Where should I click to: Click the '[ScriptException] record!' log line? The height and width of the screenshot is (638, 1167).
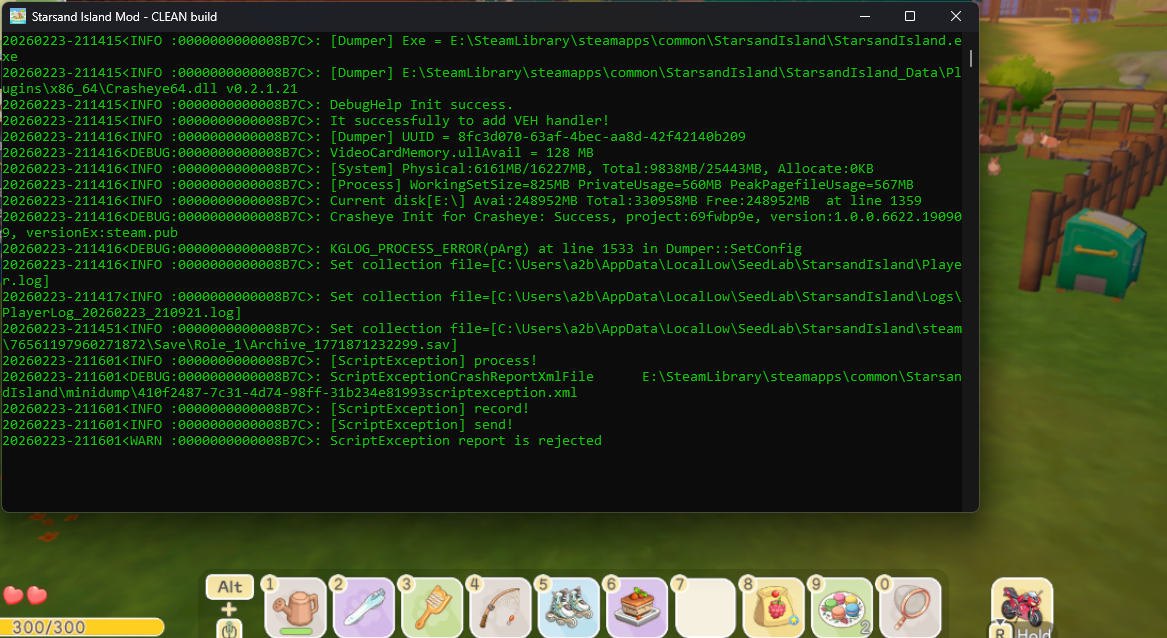pyautogui.click(x=266, y=409)
